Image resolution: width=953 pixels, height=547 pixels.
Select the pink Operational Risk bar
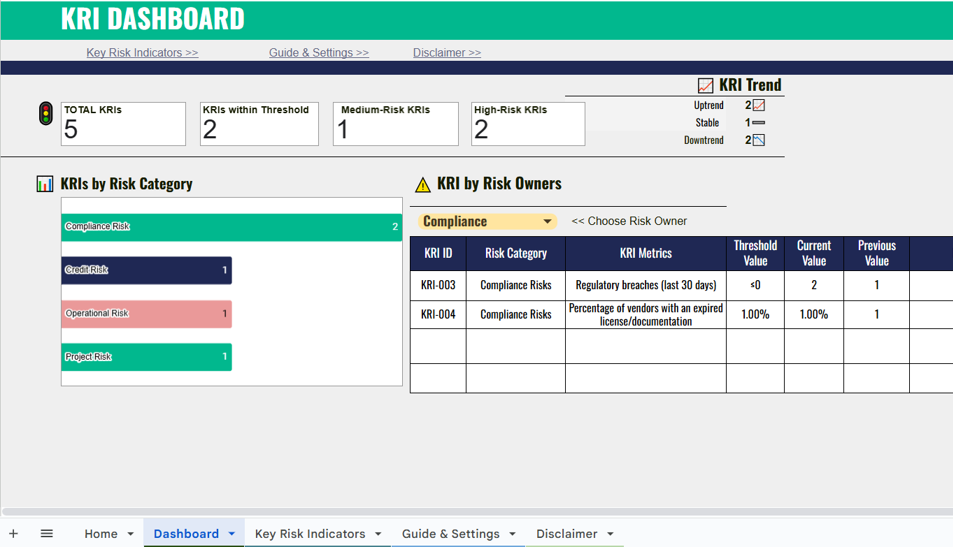pyautogui.click(x=146, y=314)
